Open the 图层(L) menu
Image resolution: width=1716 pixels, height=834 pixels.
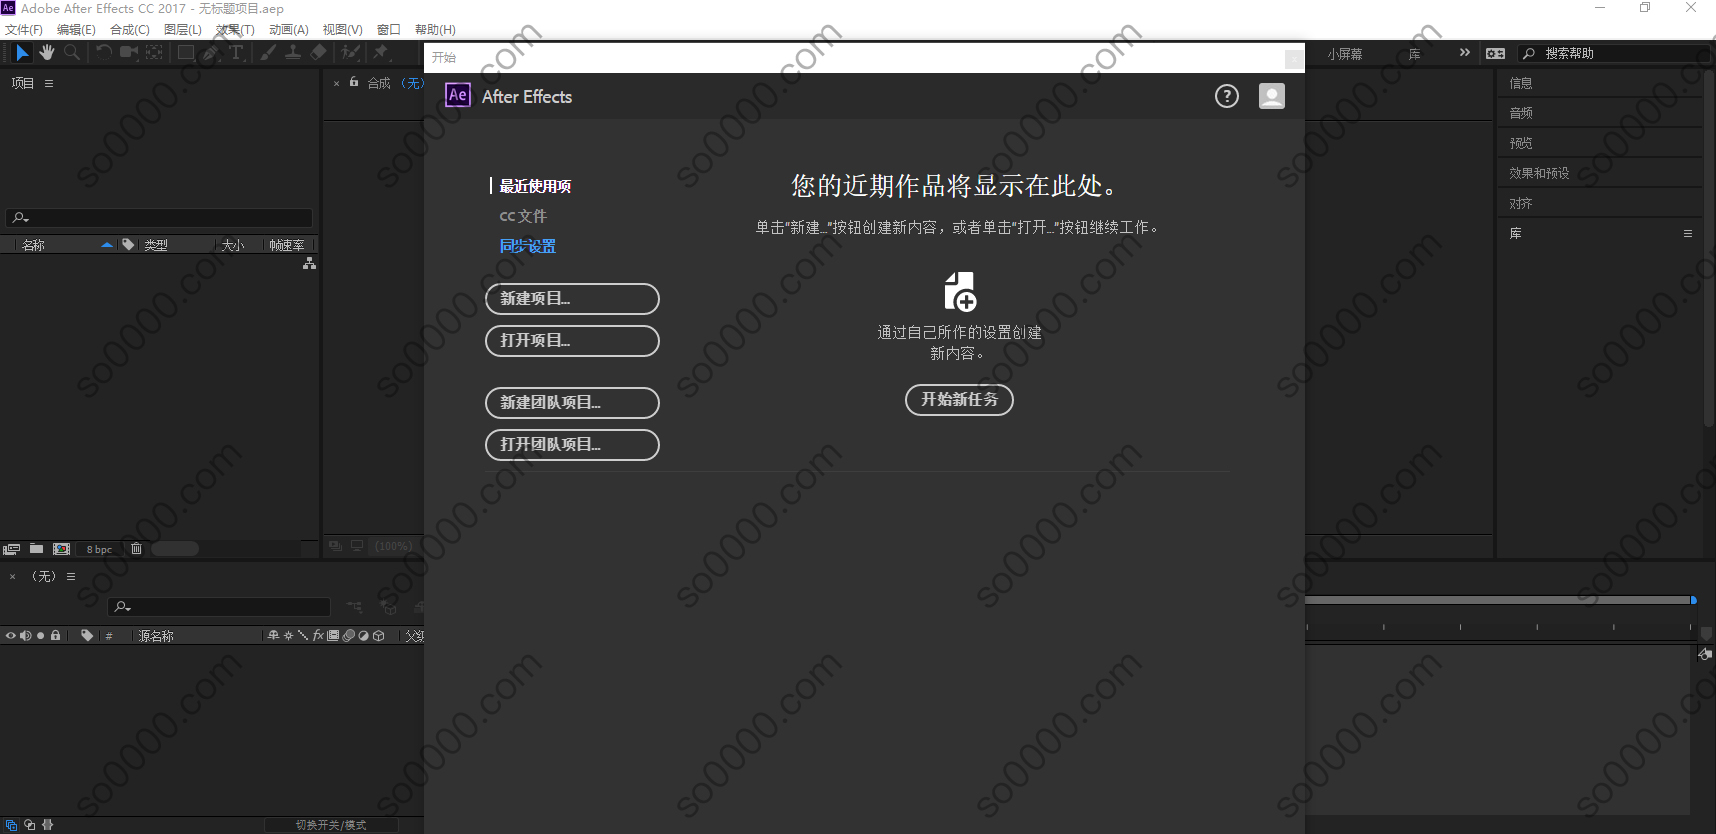pyautogui.click(x=183, y=30)
